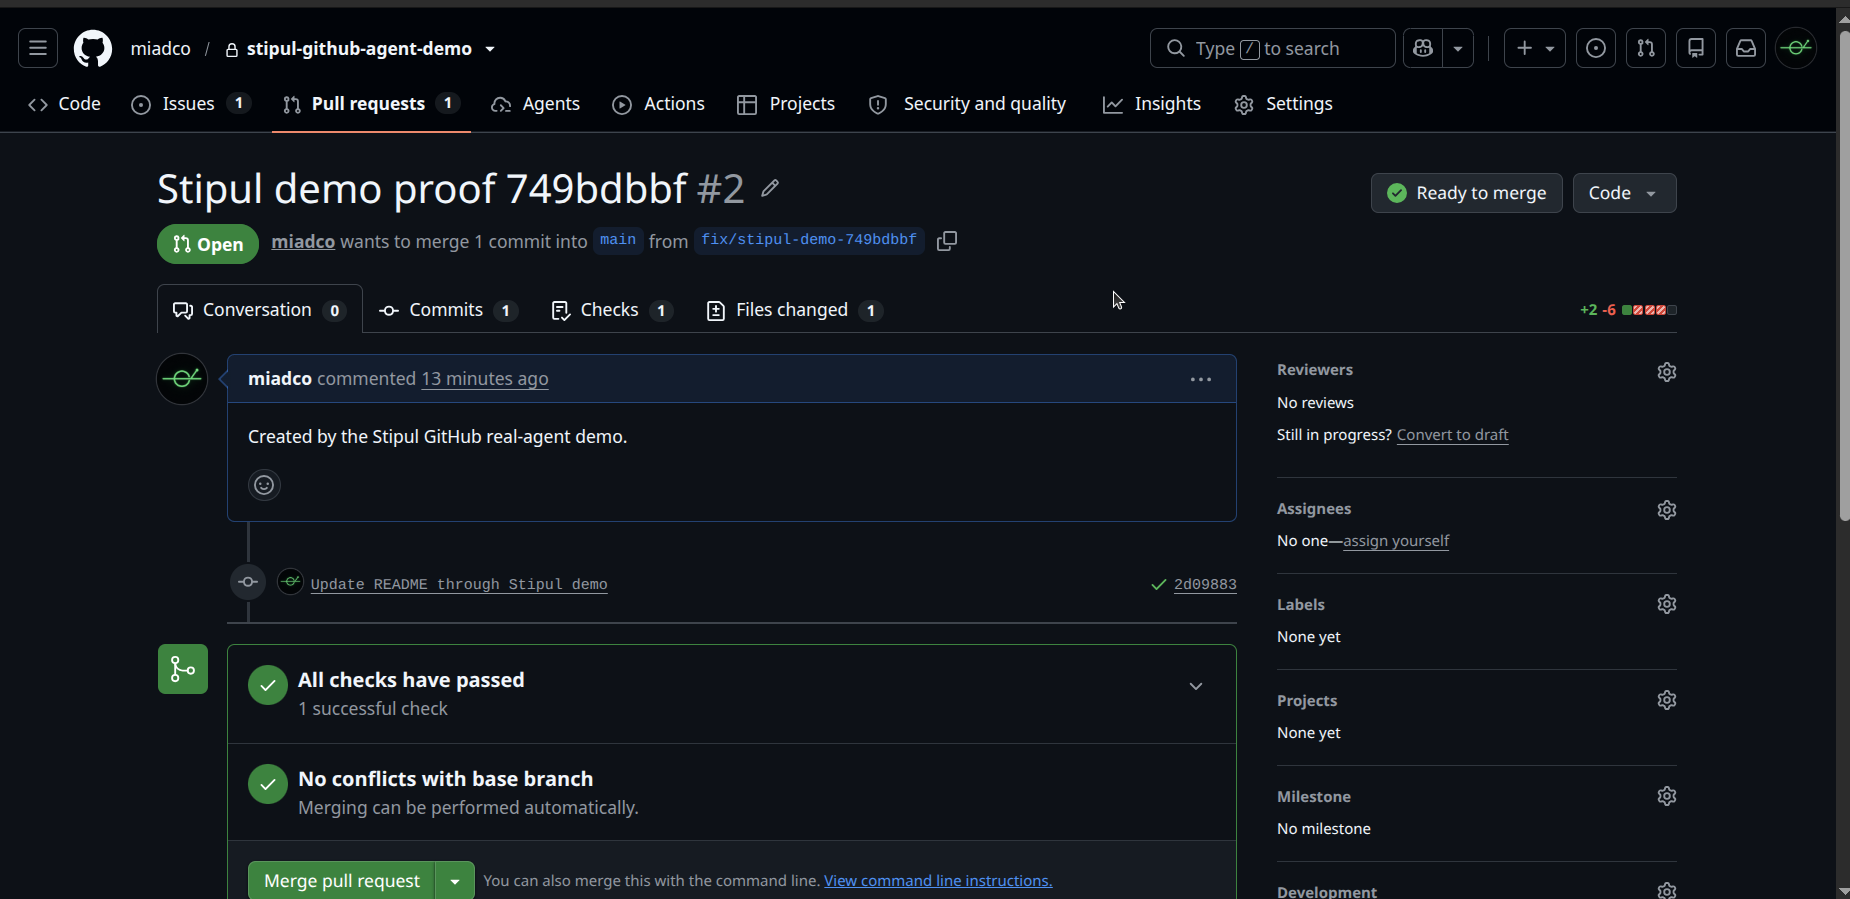Open the hamburger navigation menu
The width and height of the screenshot is (1850, 899).
pos(38,48)
